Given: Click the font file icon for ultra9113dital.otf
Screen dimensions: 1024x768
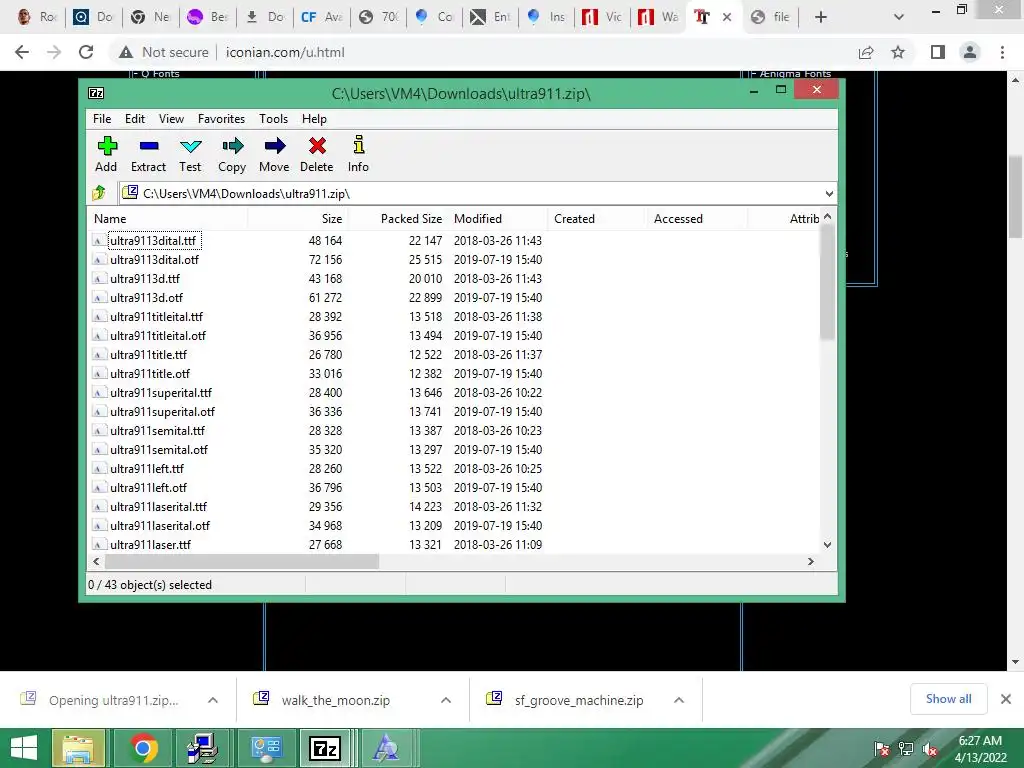Looking at the screenshot, I should [x=98, y=260].
